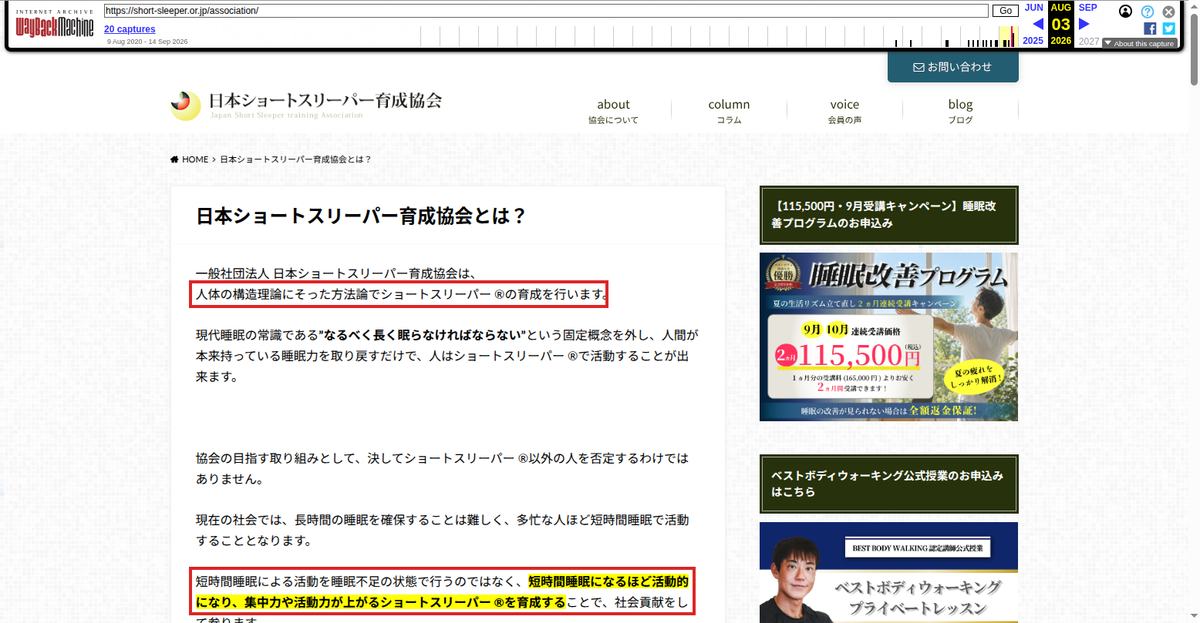This screenshot has width=1200, height=623.
Task: Open ベストボディウォーキング プライベートレッスン banner
Action: point(889,573)
